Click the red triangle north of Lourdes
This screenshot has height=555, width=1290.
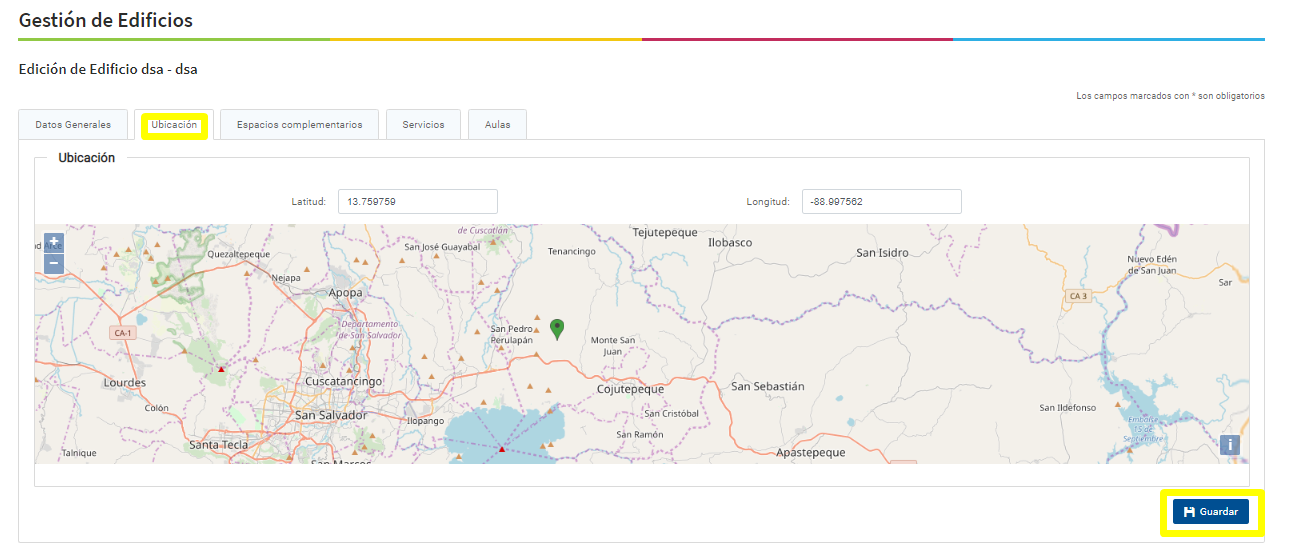coord(221,369)
